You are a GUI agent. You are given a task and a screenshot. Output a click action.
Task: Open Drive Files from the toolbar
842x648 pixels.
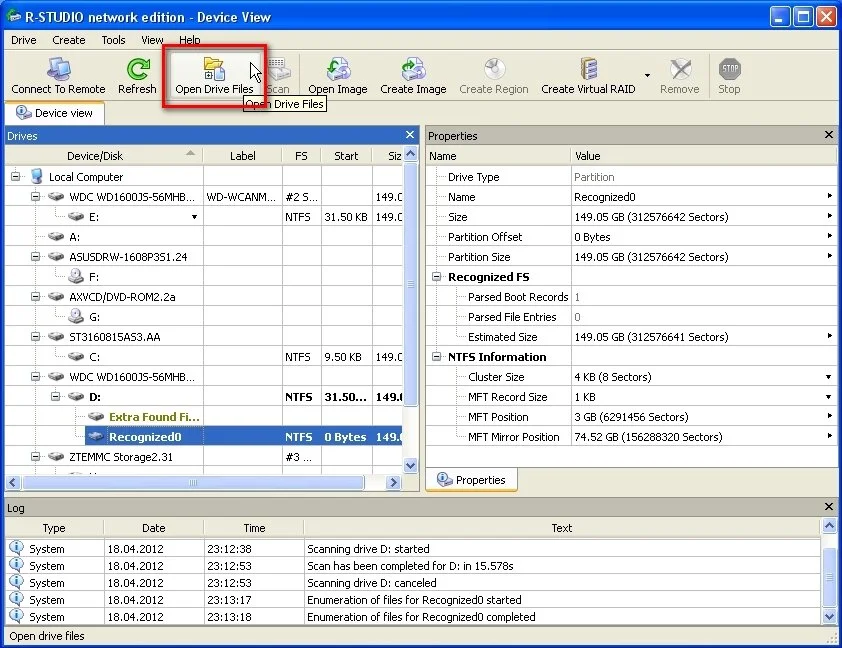pos(214,70)
